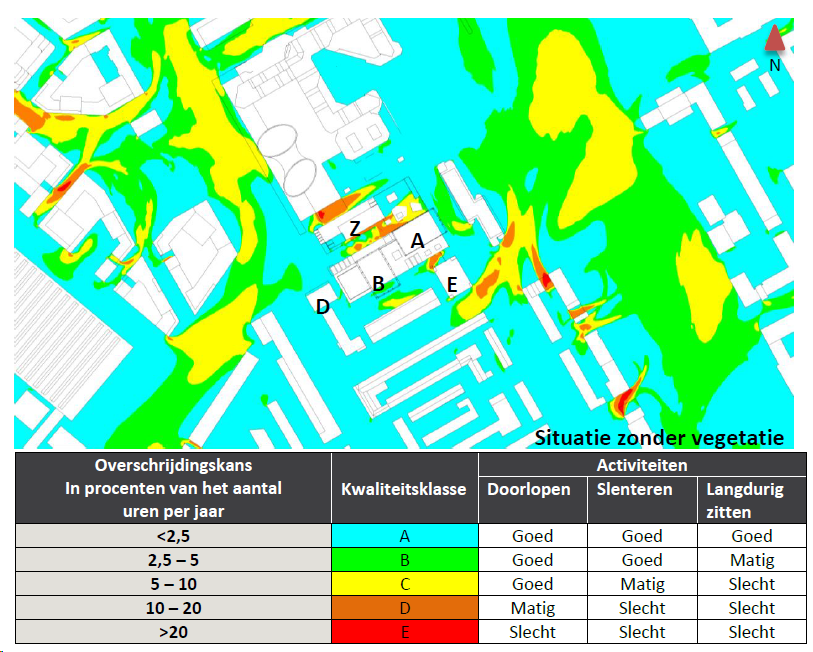This screenshot has width=813, height=652.
Task: Click the "2,5 – 5" percentage cell
Action: tap(173, 560)
